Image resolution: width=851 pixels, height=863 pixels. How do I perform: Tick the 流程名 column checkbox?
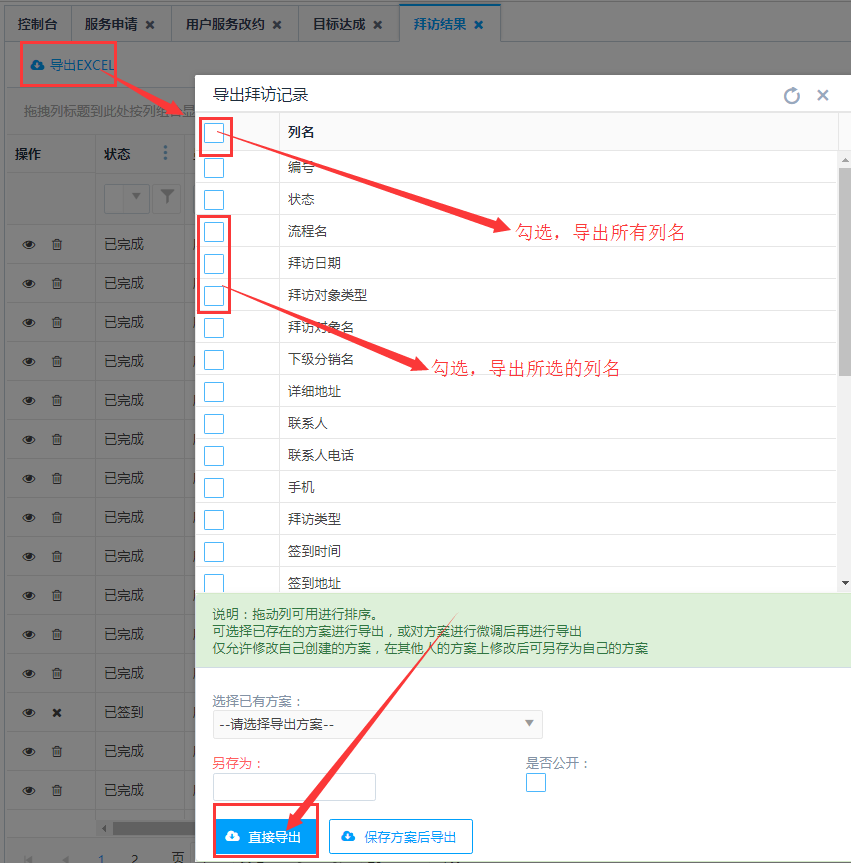(214, 231)
